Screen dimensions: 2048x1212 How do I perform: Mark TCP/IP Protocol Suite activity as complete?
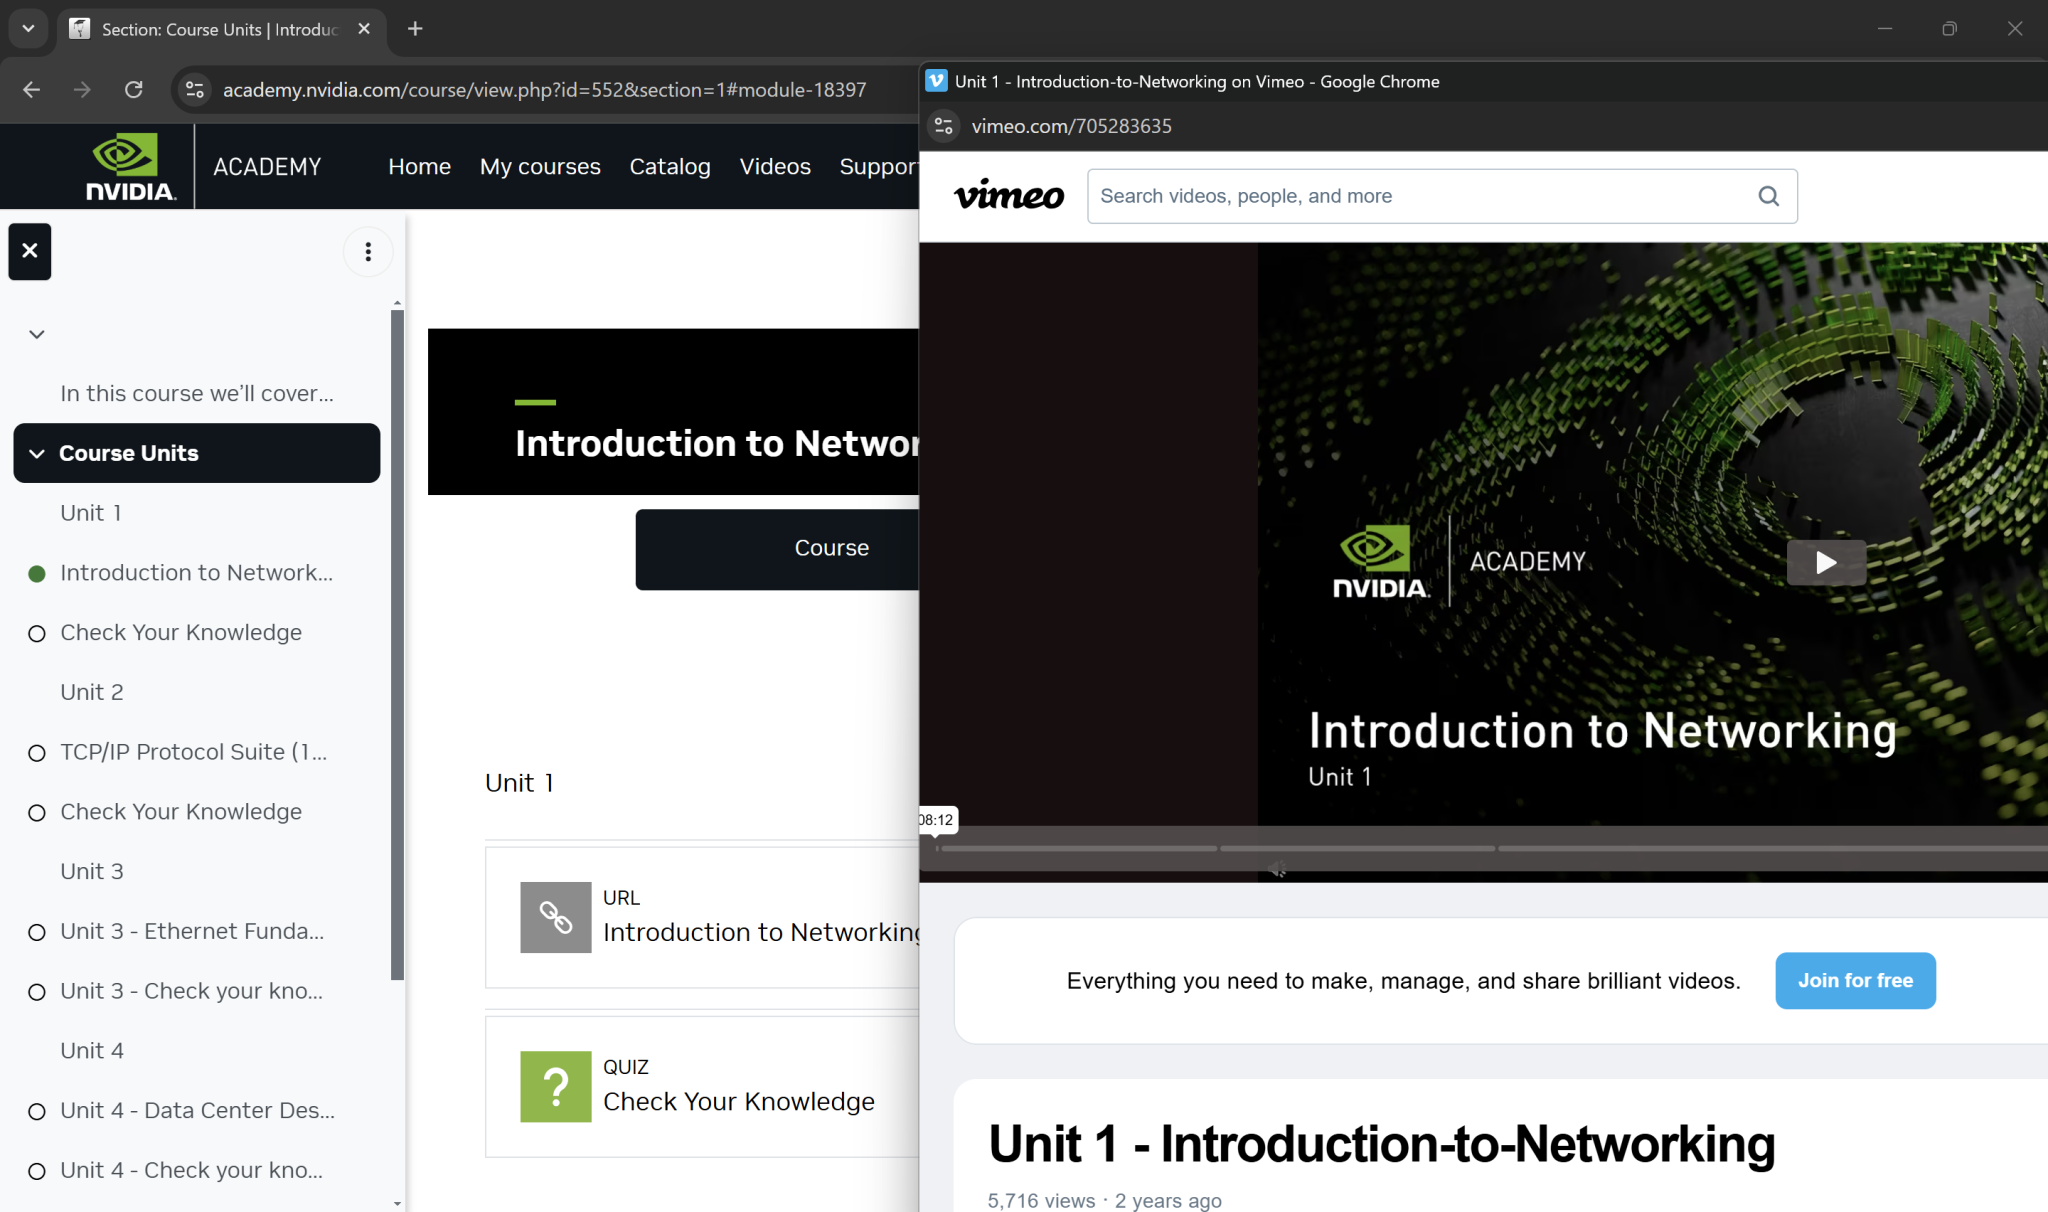[x=37, y=752]
